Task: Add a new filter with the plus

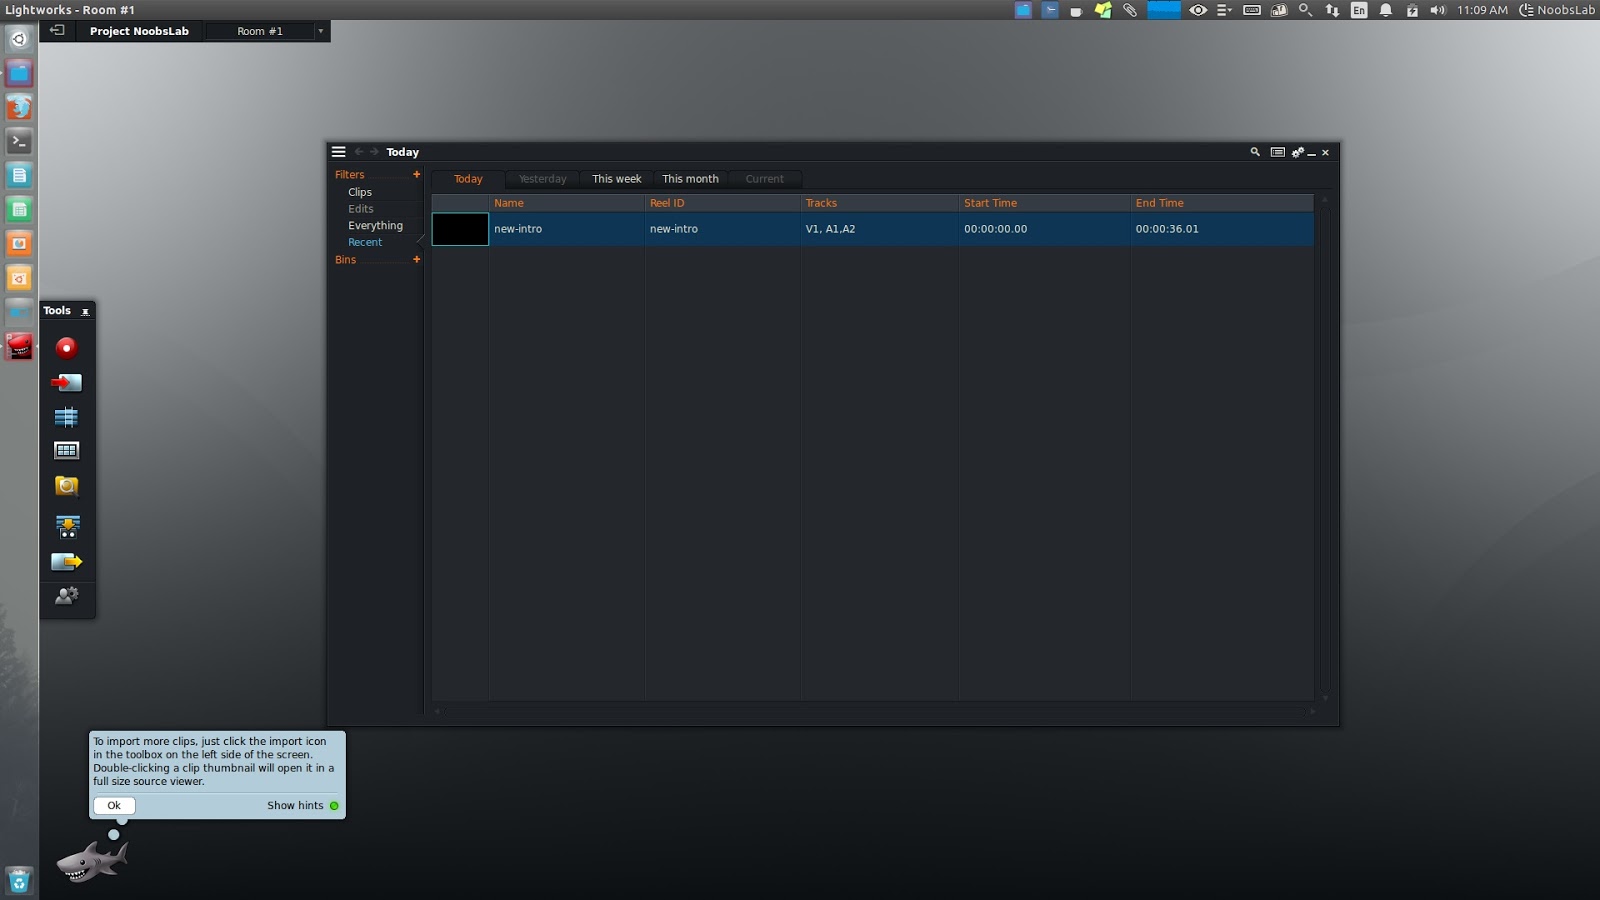Action: point(417,175)
